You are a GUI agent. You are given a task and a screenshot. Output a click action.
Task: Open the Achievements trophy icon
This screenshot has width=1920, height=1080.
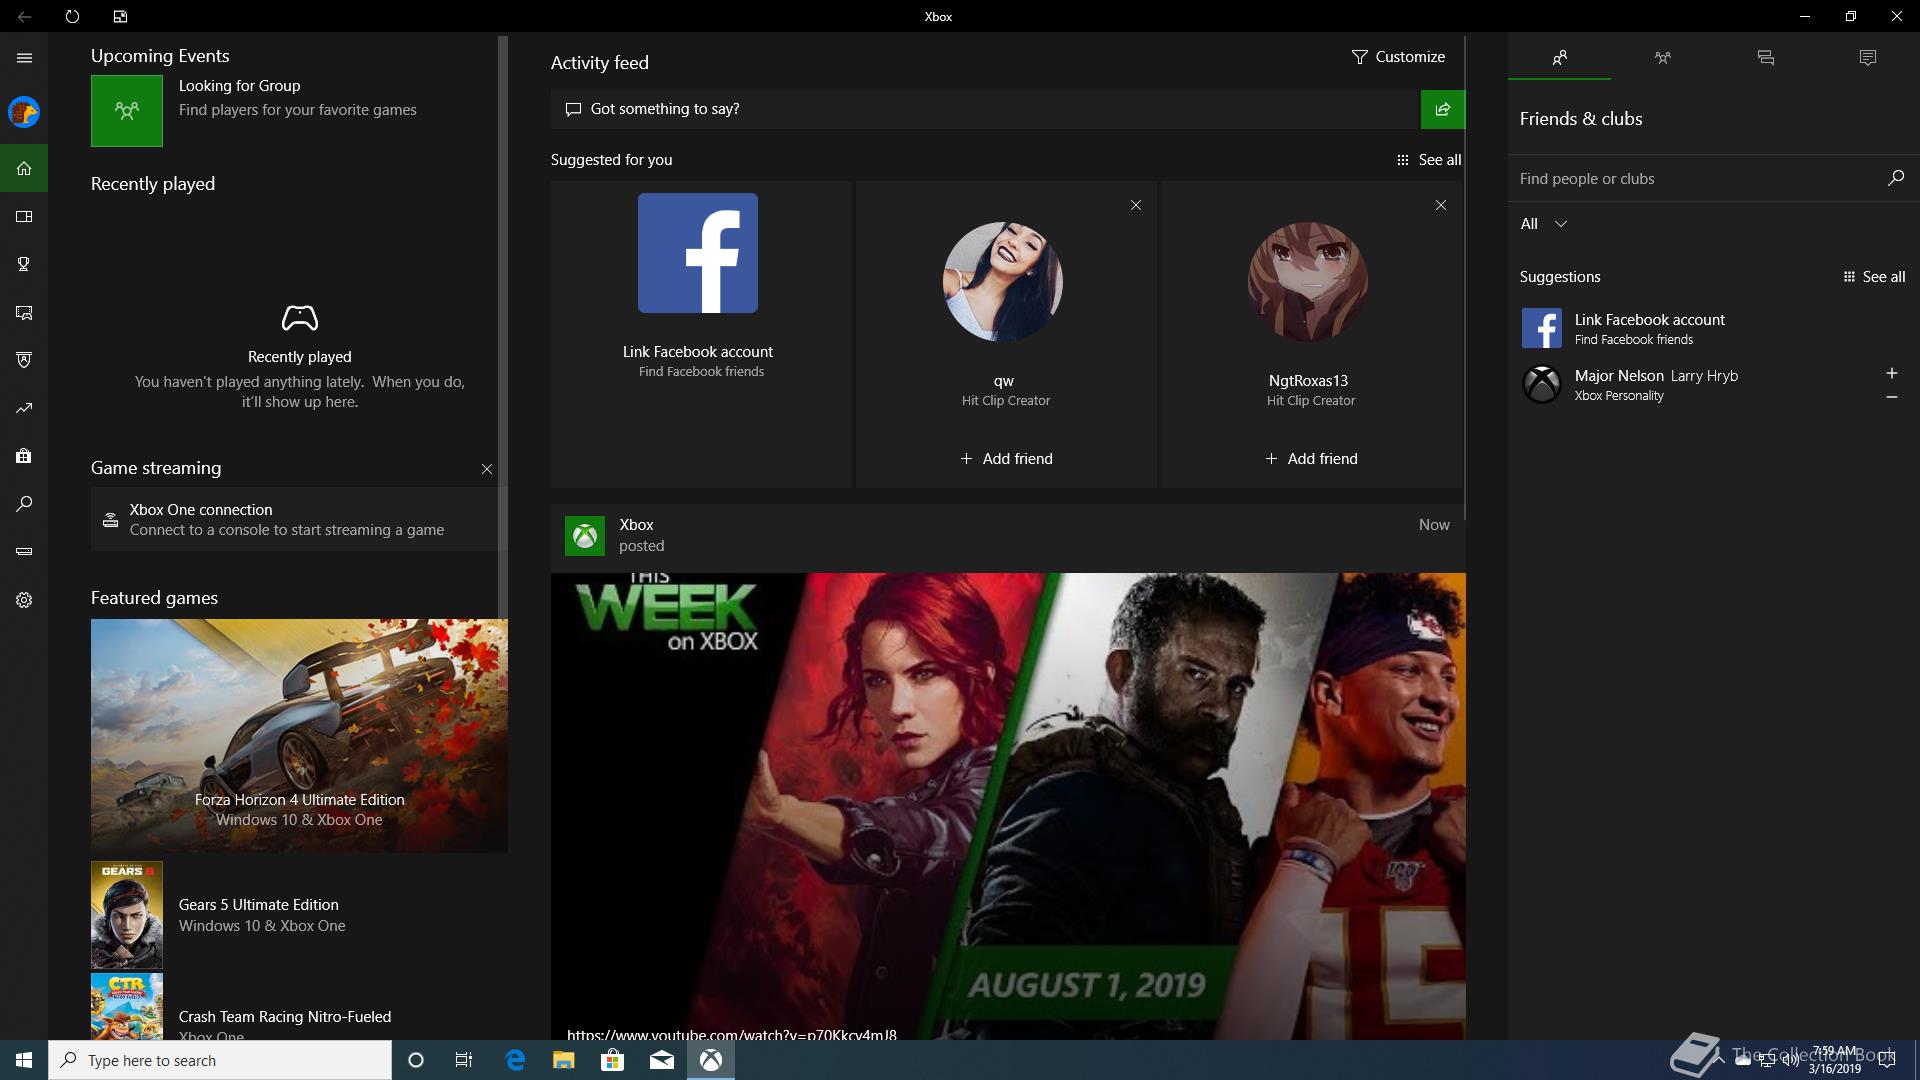[24, 264]
